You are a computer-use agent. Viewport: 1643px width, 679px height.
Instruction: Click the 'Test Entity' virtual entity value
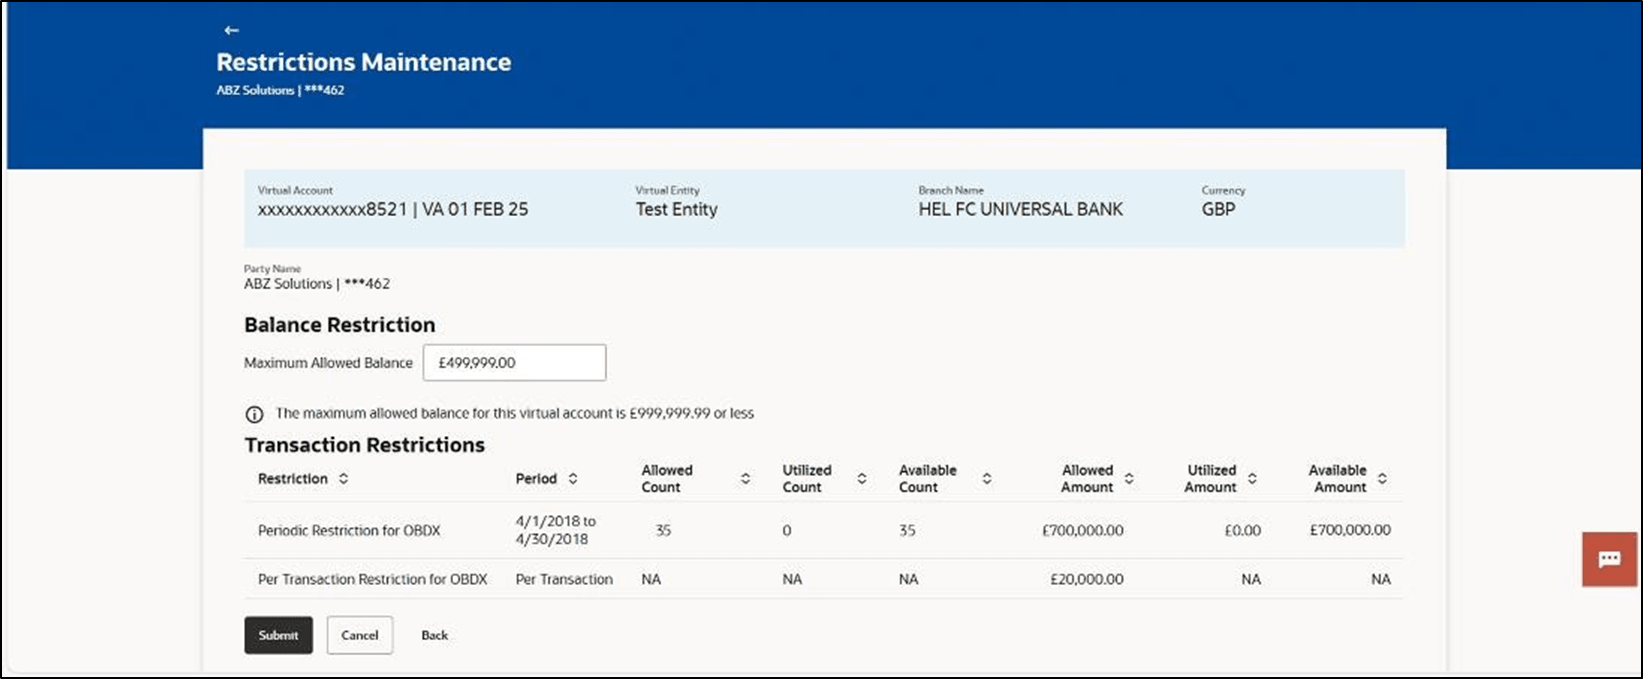[677, 210]
